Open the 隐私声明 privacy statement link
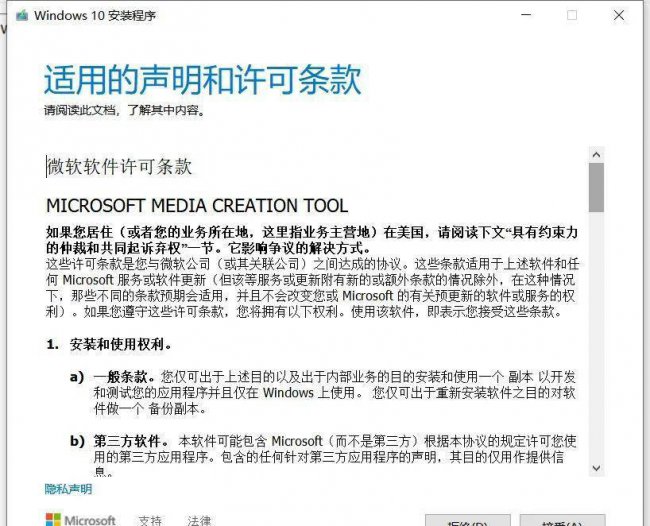This screenshot has height=526, width=650. coord(68,489)
